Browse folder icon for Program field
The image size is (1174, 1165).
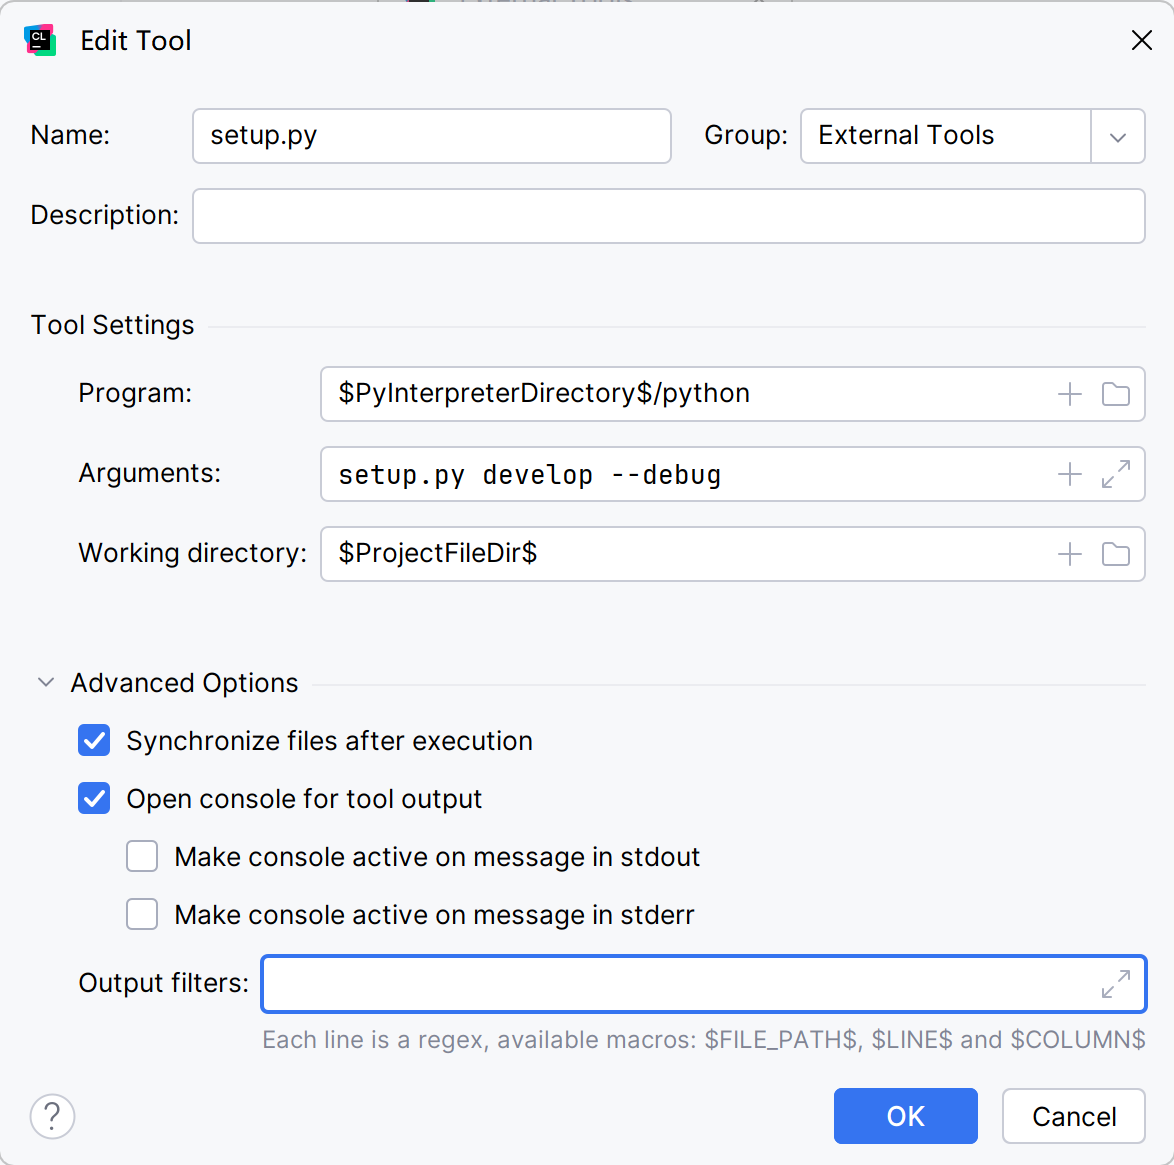coord(1115,394)
